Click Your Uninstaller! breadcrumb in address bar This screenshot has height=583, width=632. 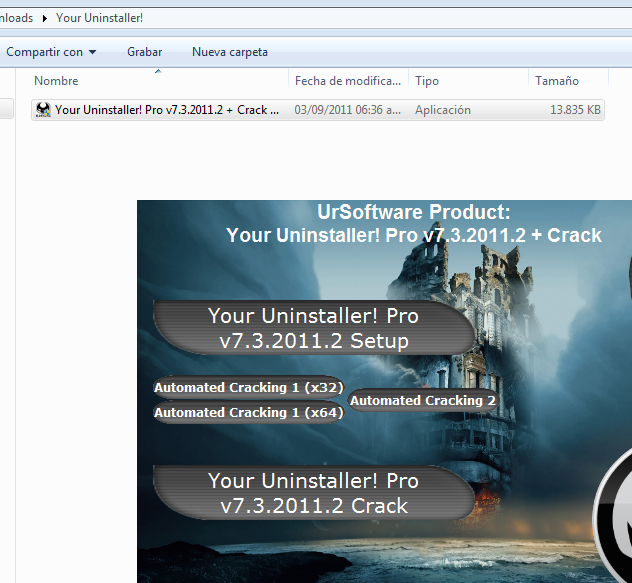click(x=99, y=18)
